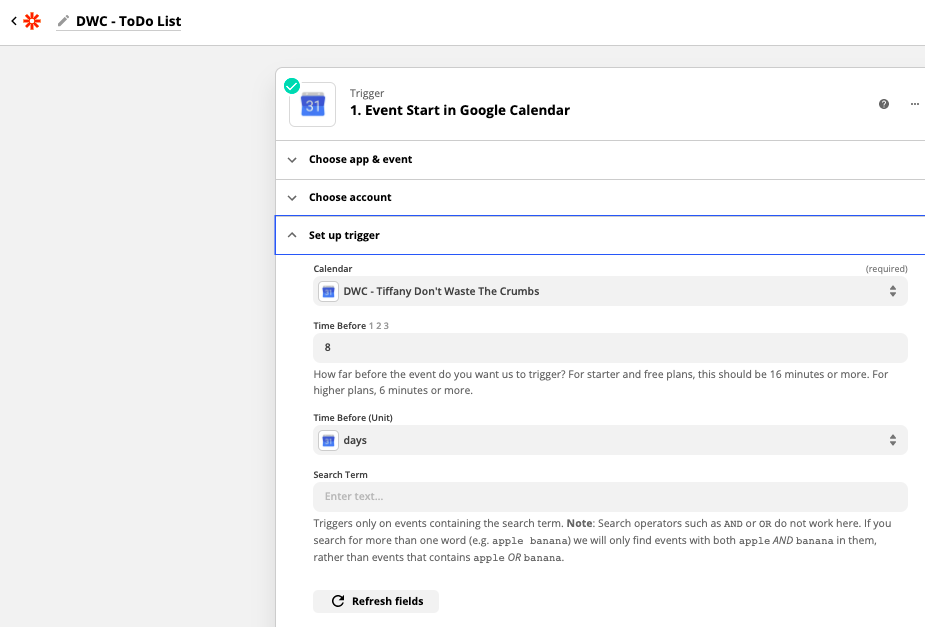
Task: Click the Time Before 1 2 3 label
Action: pyautogui.click(x=351, y=326)
